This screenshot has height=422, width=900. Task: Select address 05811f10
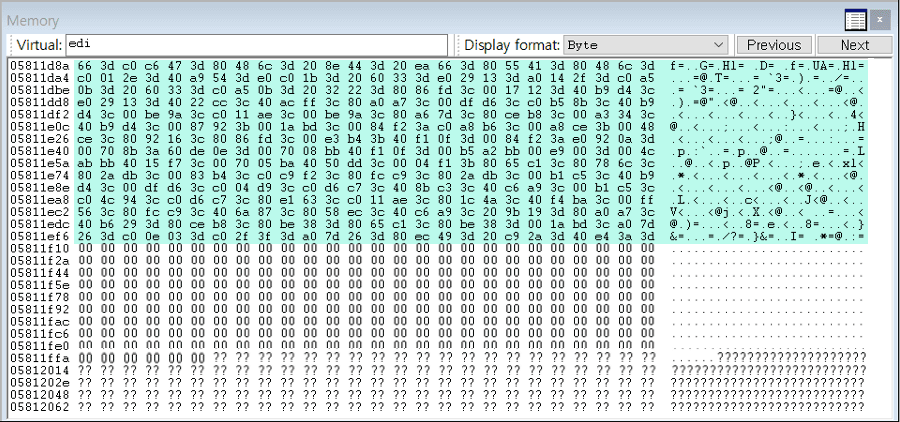pos(40,247)
